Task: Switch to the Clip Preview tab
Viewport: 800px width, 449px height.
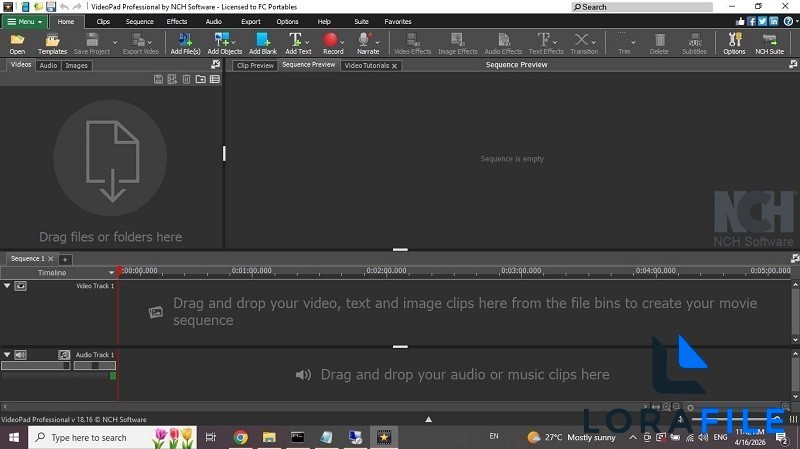Action: coord(255,65)
